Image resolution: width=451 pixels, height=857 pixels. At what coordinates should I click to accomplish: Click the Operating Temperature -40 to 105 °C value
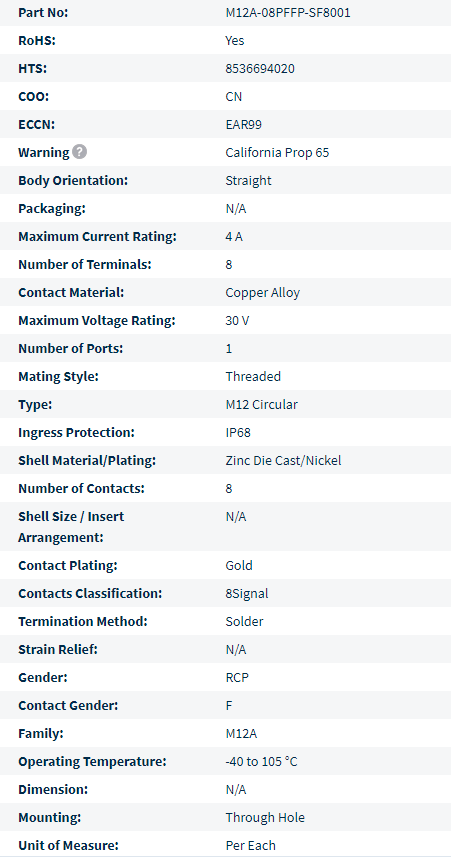[261, 761]
